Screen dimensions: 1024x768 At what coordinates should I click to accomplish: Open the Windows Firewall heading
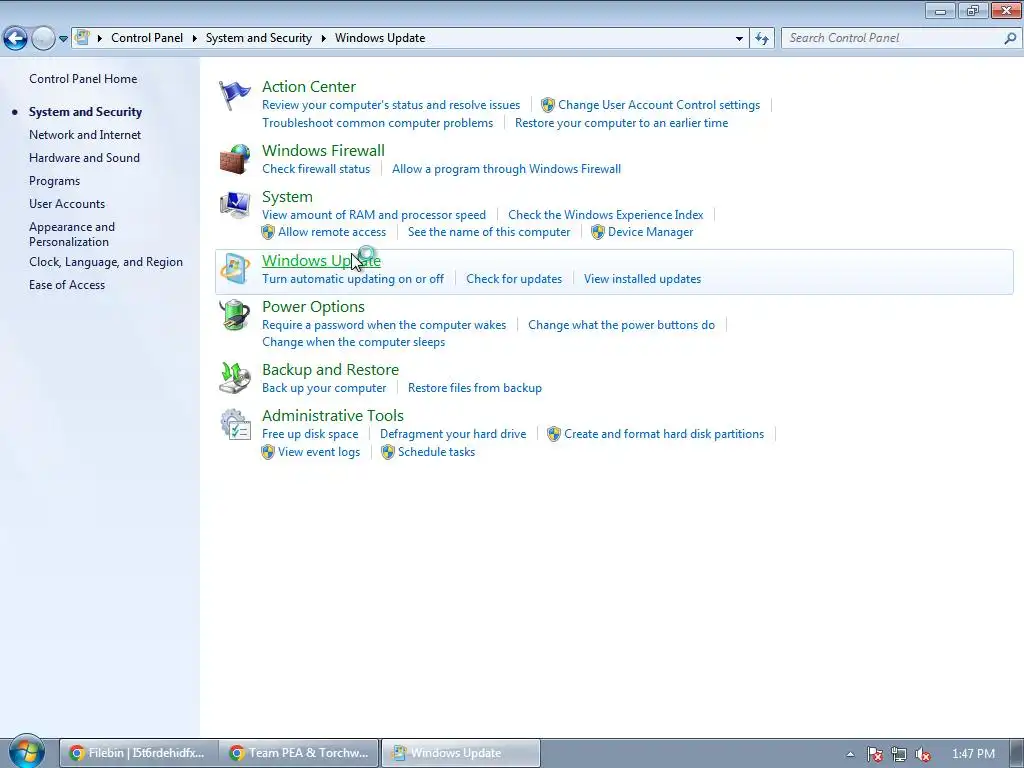323,151
